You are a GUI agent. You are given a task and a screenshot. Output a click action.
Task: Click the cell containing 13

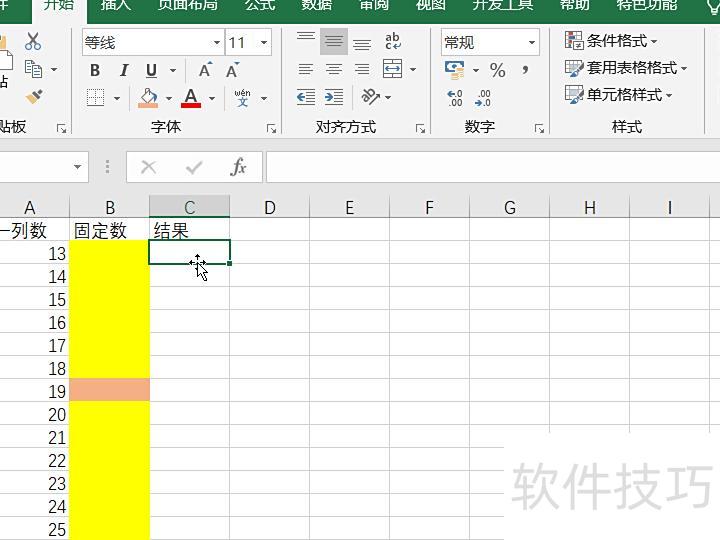tap(34, 253)
